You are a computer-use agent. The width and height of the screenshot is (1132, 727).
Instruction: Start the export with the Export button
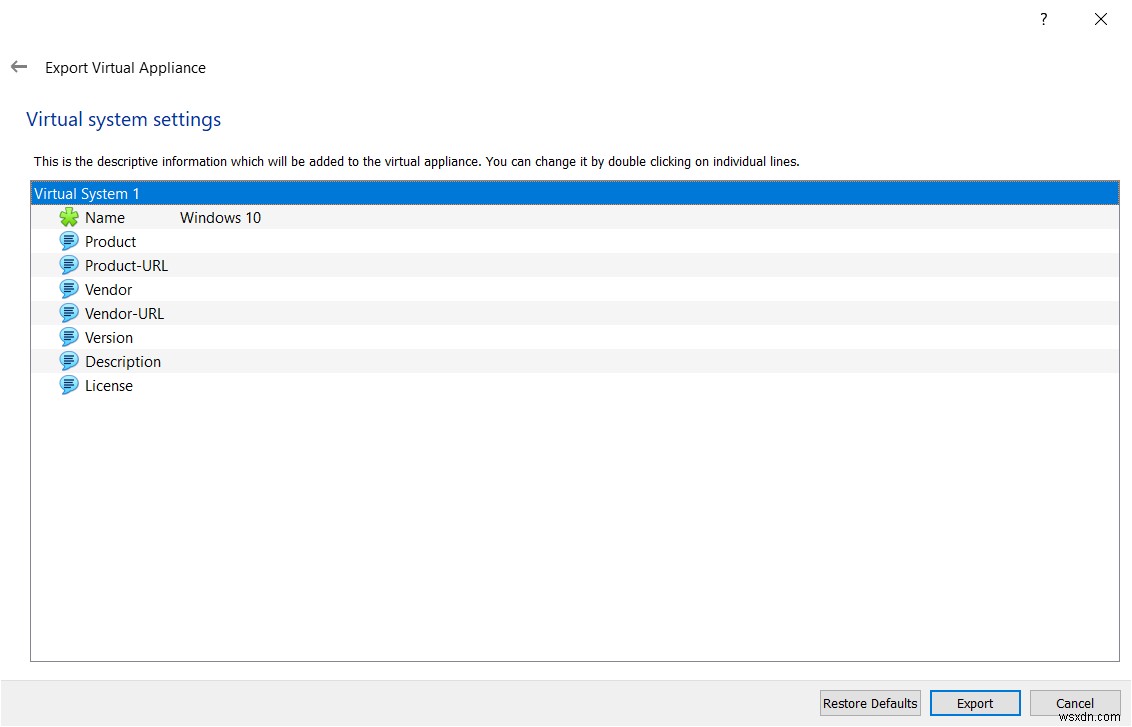click(974, 703)
